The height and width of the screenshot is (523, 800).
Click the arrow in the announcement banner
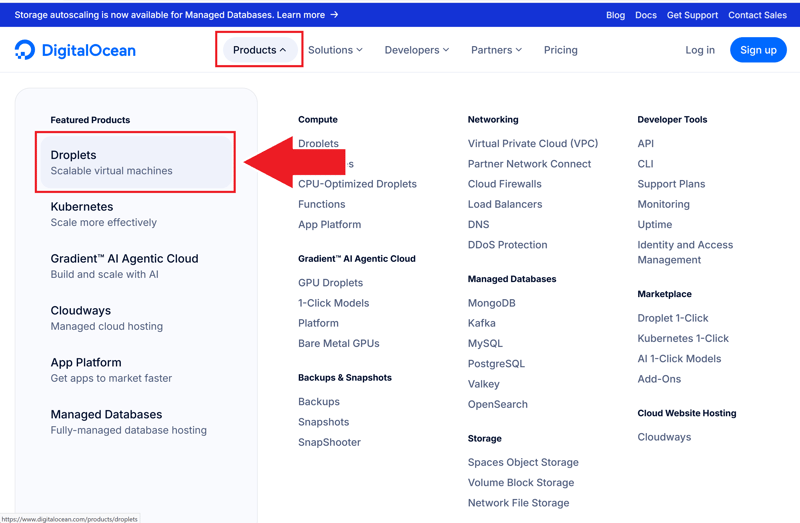pos(334,15)
